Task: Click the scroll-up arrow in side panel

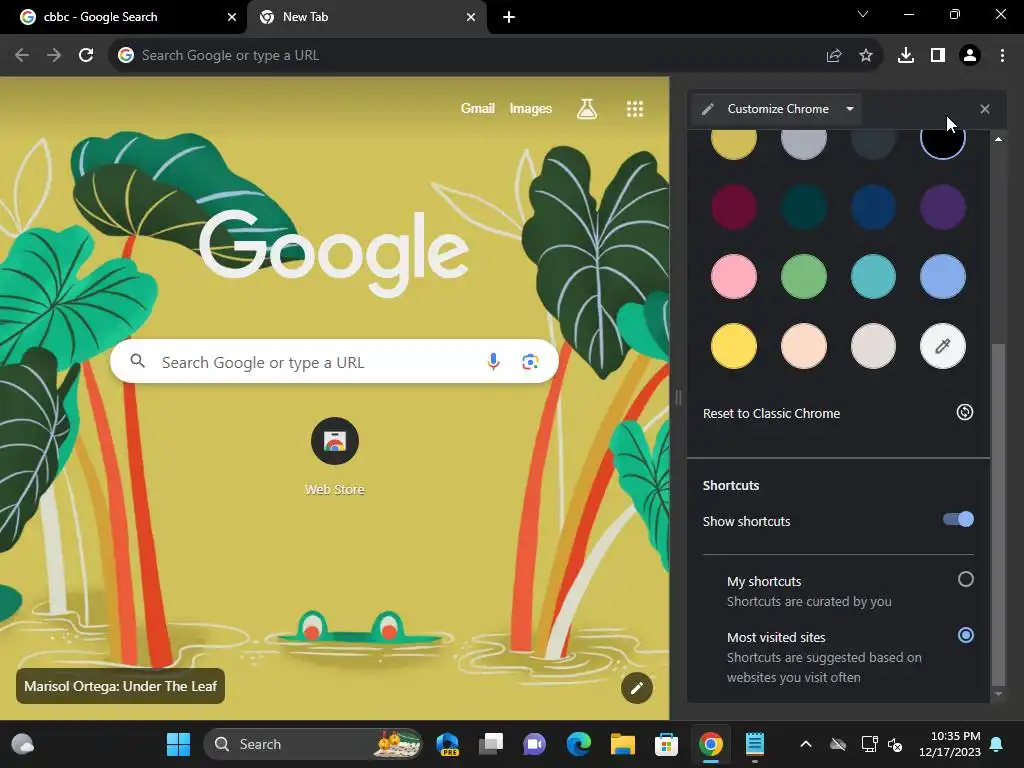Action: click(998, 139)
